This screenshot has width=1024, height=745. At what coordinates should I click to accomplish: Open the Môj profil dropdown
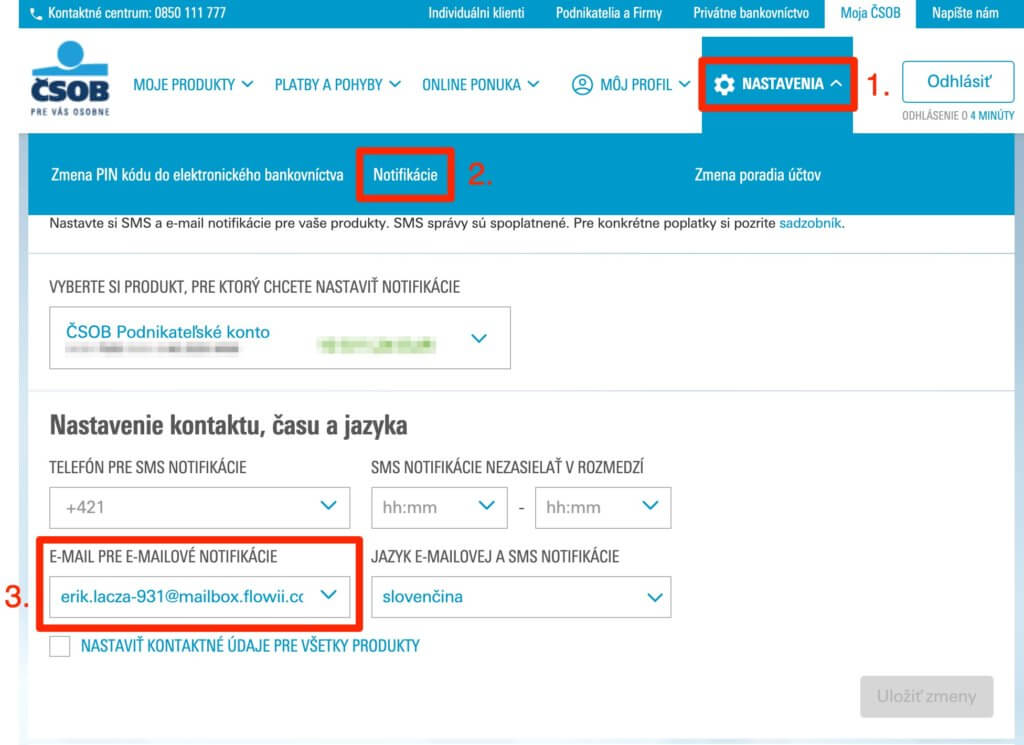point(631,84)
